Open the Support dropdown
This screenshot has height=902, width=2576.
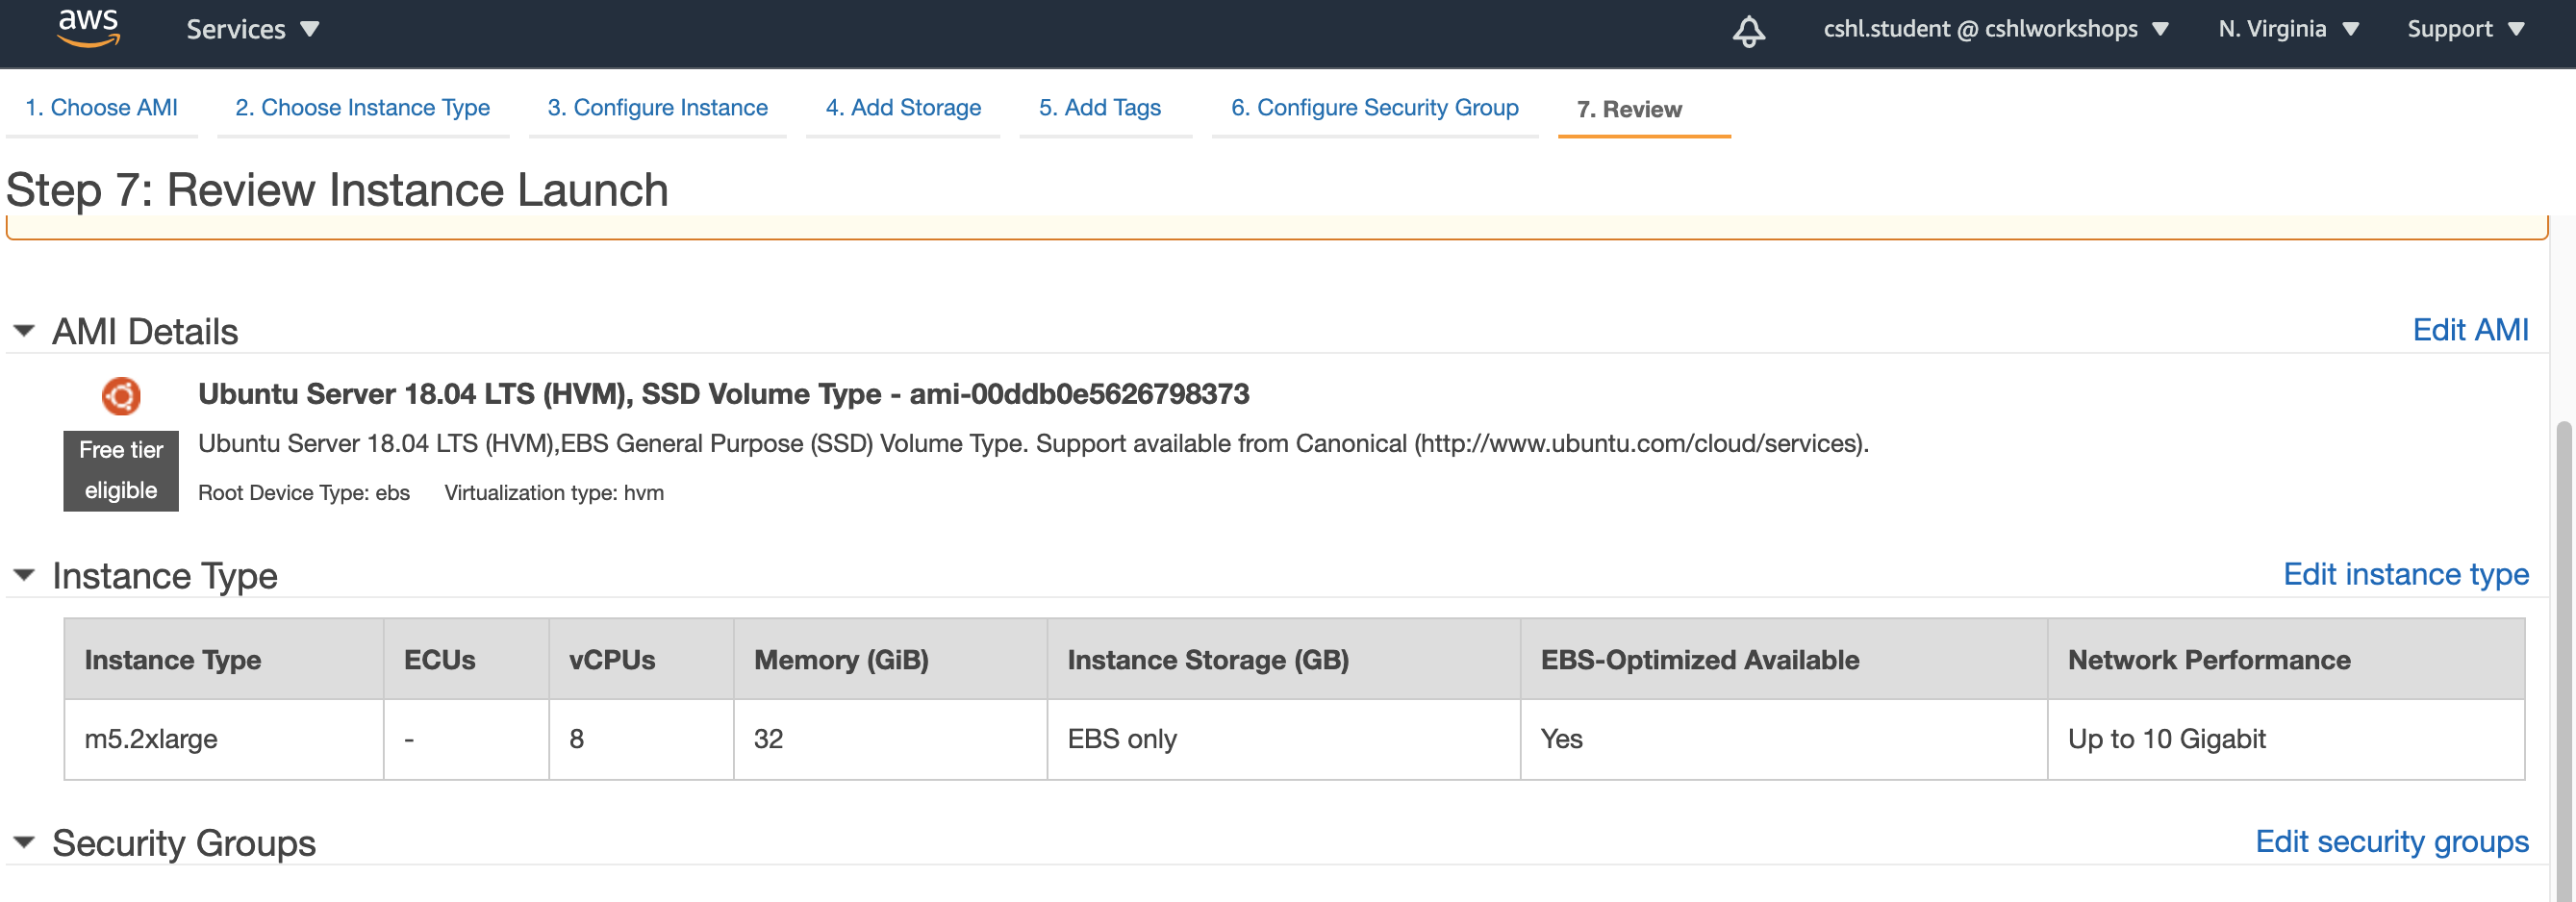(x=2464, y=28)
